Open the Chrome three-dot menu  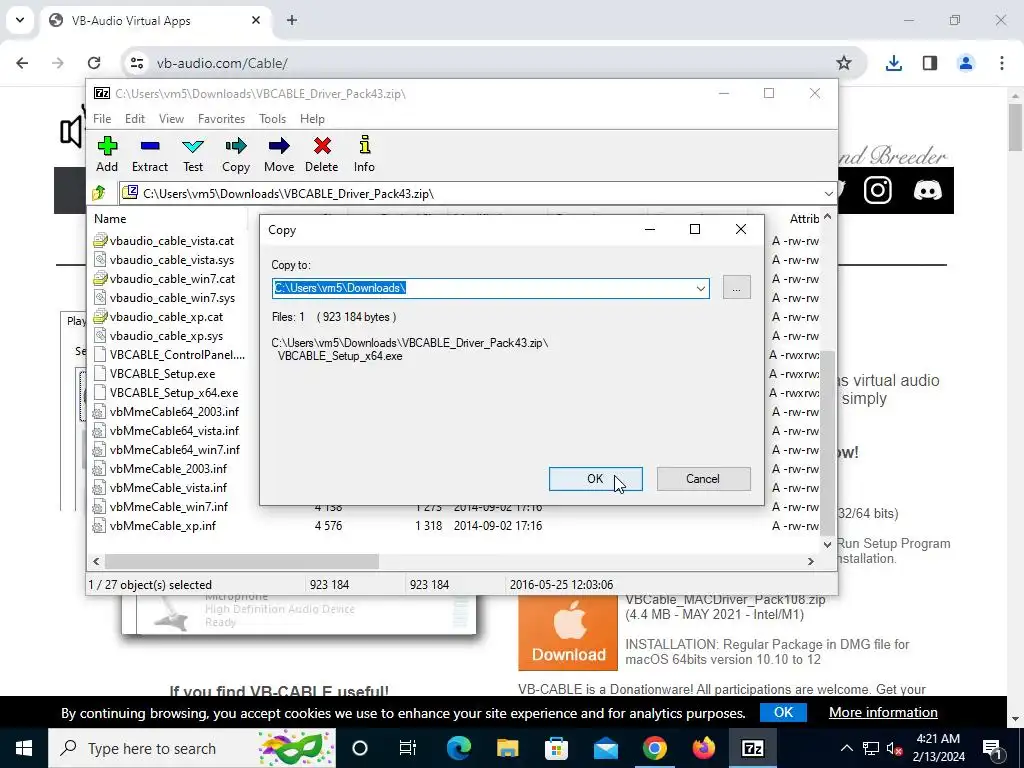pyautogui.click(x=1002, y=63)
